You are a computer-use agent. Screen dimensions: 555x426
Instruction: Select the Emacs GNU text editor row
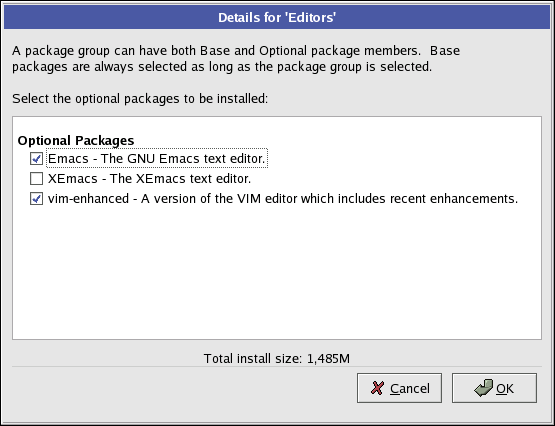(x=157, y=159)
